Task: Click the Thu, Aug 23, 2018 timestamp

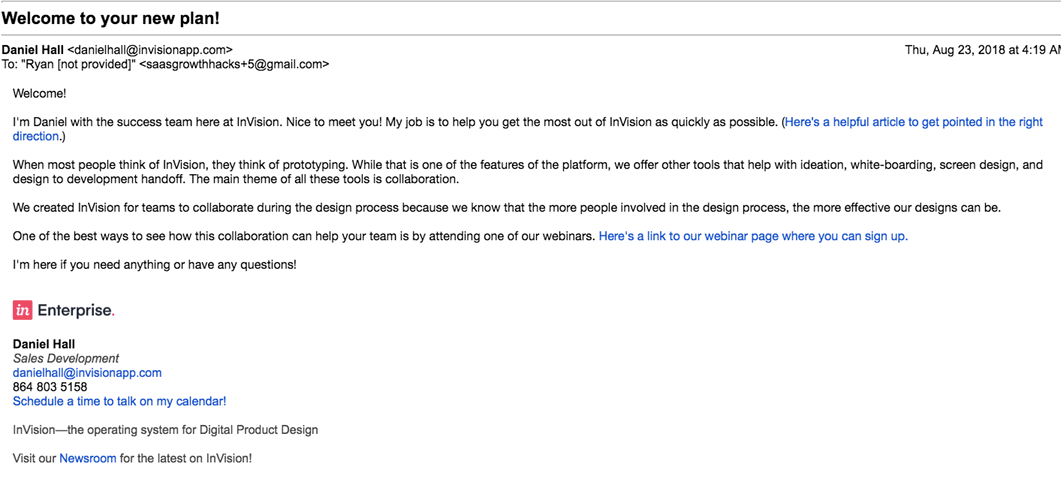Action: click(983, 49)
